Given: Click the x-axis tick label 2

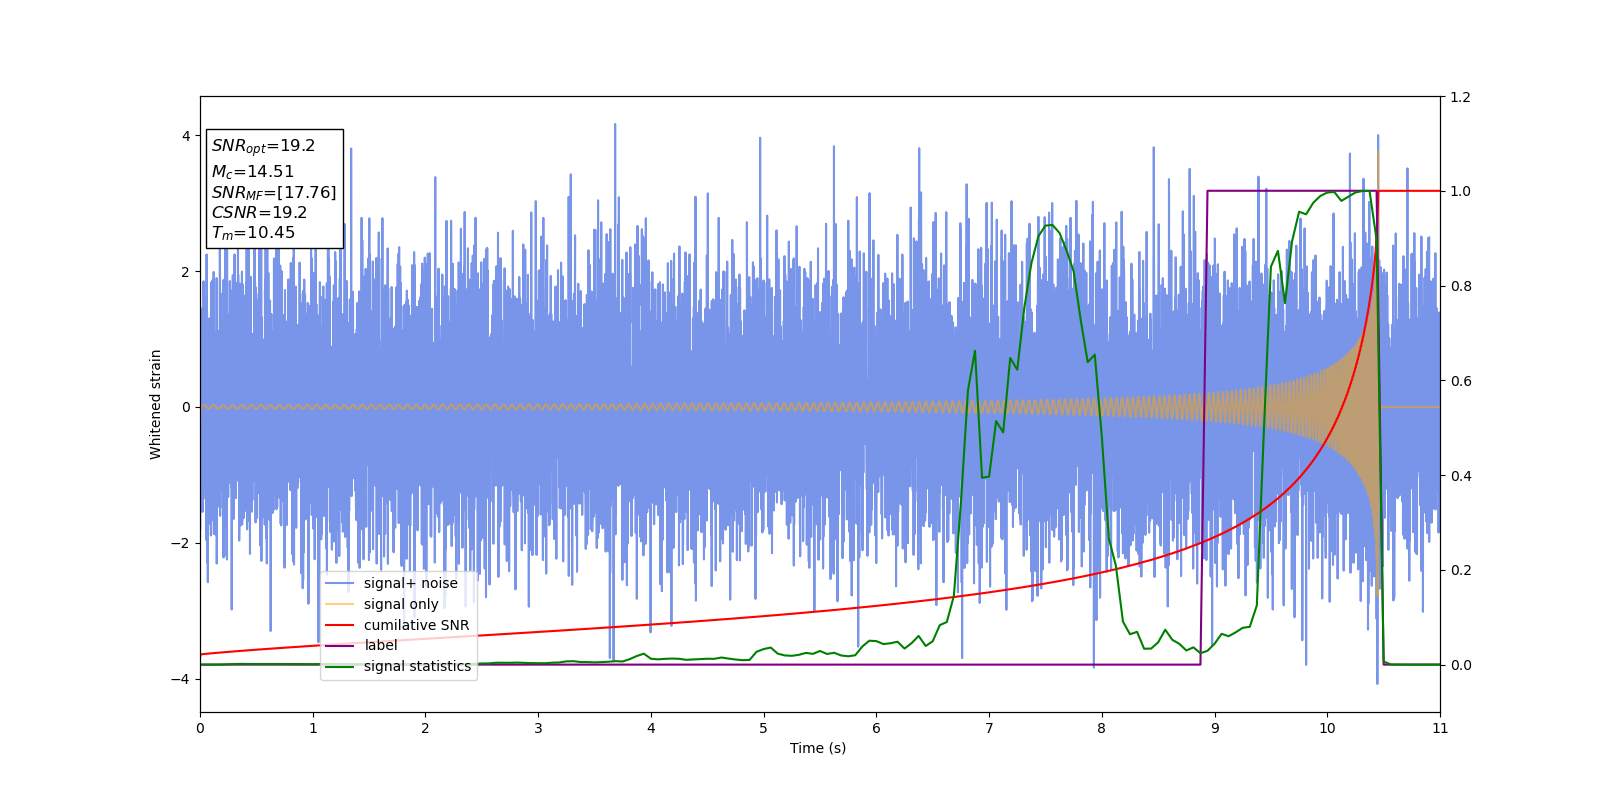Looking at the screenshot, I should click(425, 728).
